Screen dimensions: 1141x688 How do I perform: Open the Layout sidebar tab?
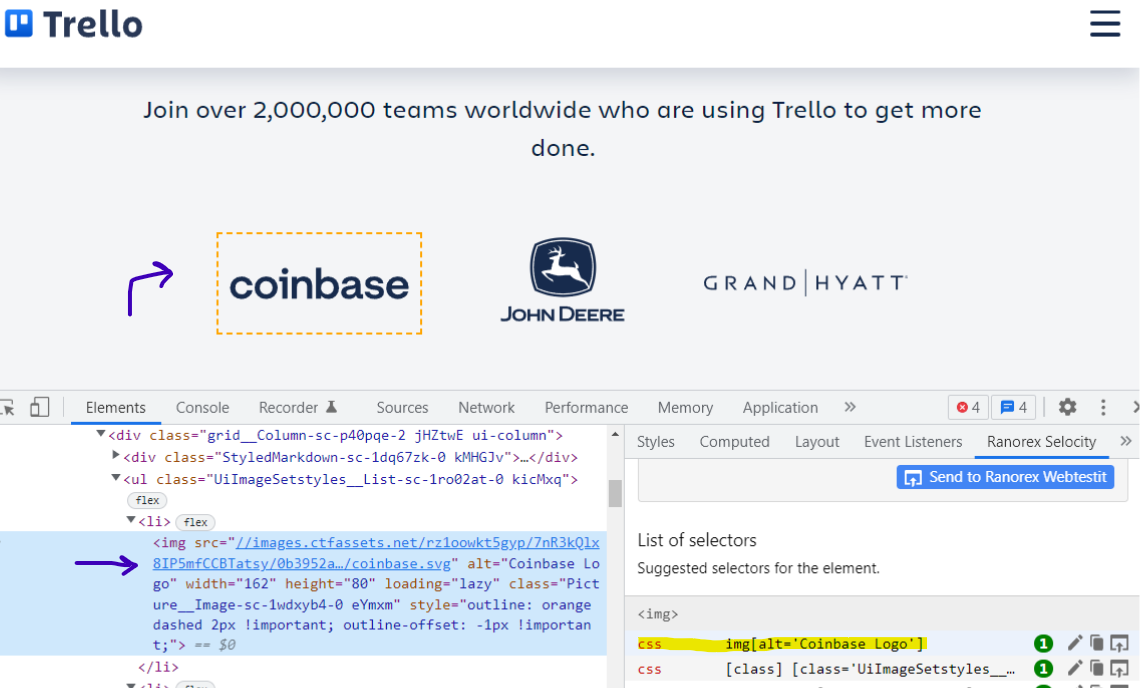pos(816,442)
